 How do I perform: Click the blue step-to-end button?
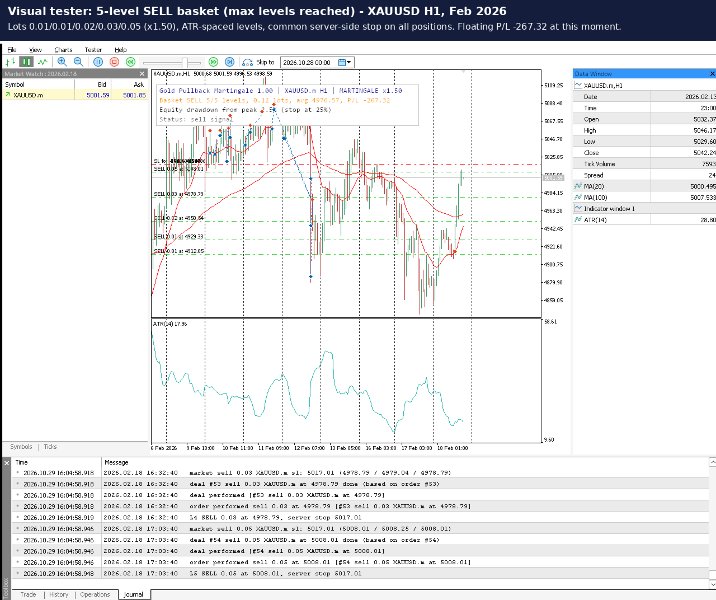click(230, 62)
